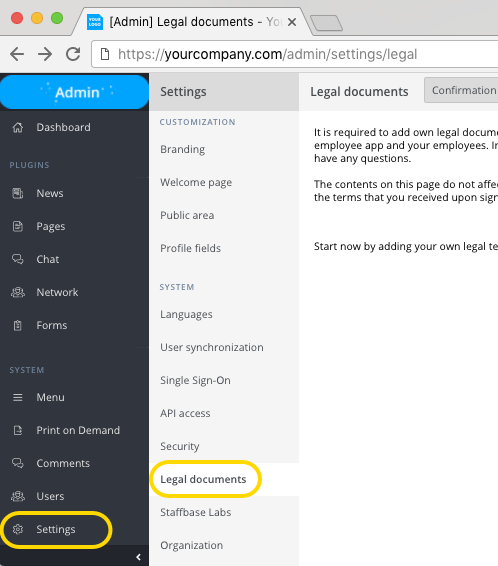
Task: Click the Legal documents page heading
Action: (359, 92)
